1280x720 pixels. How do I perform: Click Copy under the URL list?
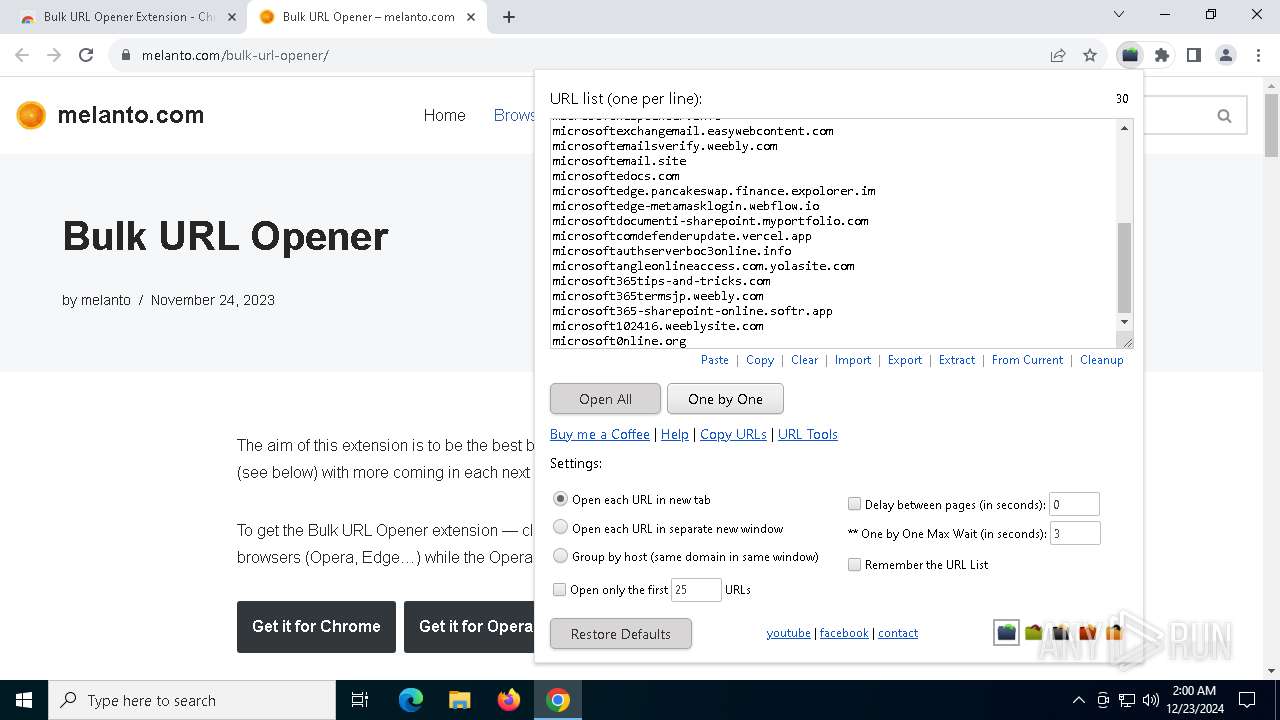pos(760,360)
